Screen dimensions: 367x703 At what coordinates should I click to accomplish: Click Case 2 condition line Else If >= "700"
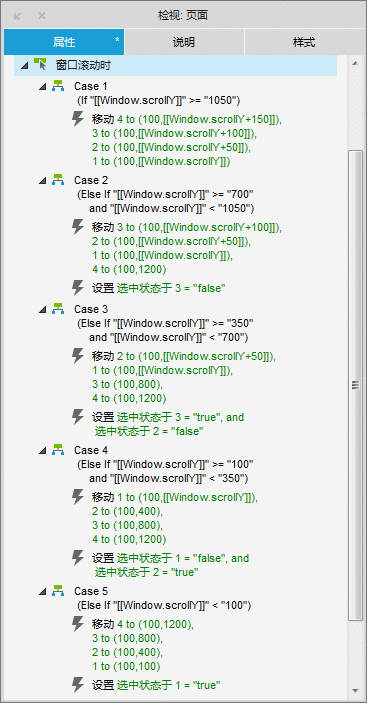(x=165, y=195)
